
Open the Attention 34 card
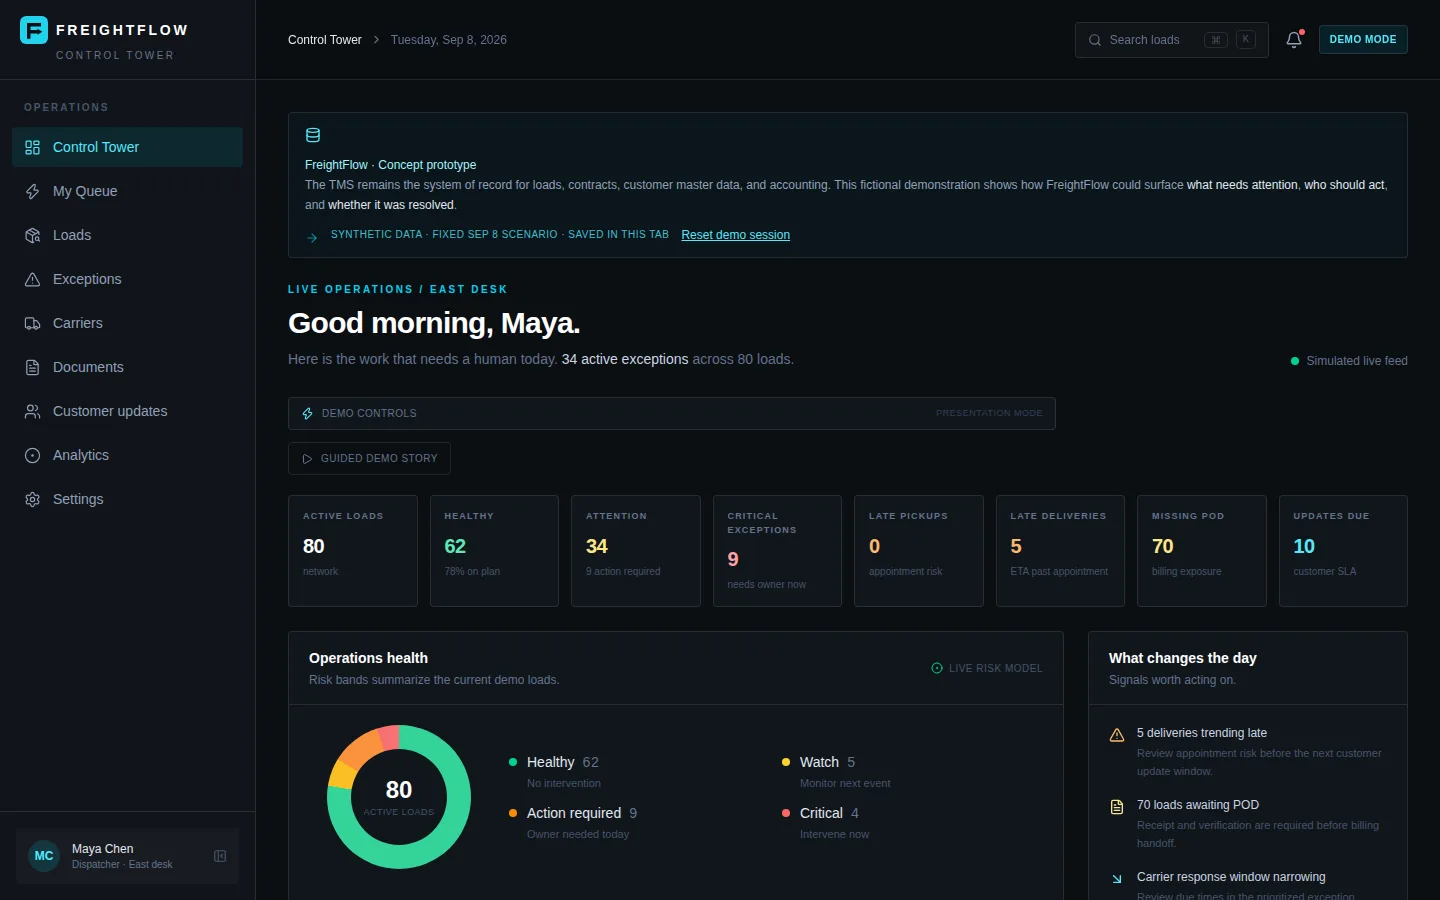point(636,551)
